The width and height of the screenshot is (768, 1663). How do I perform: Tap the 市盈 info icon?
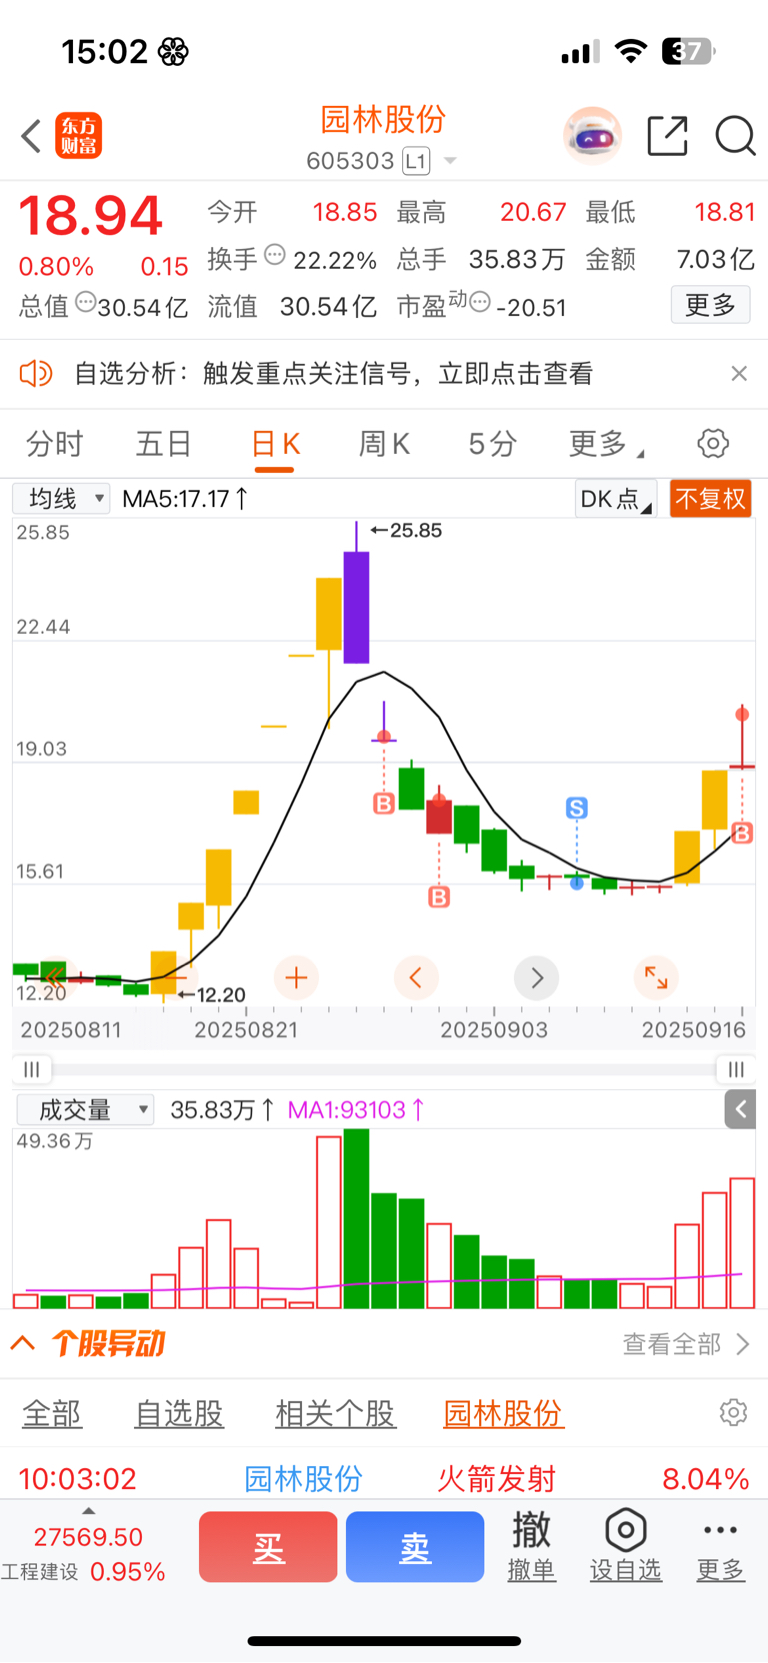point(480,301)
